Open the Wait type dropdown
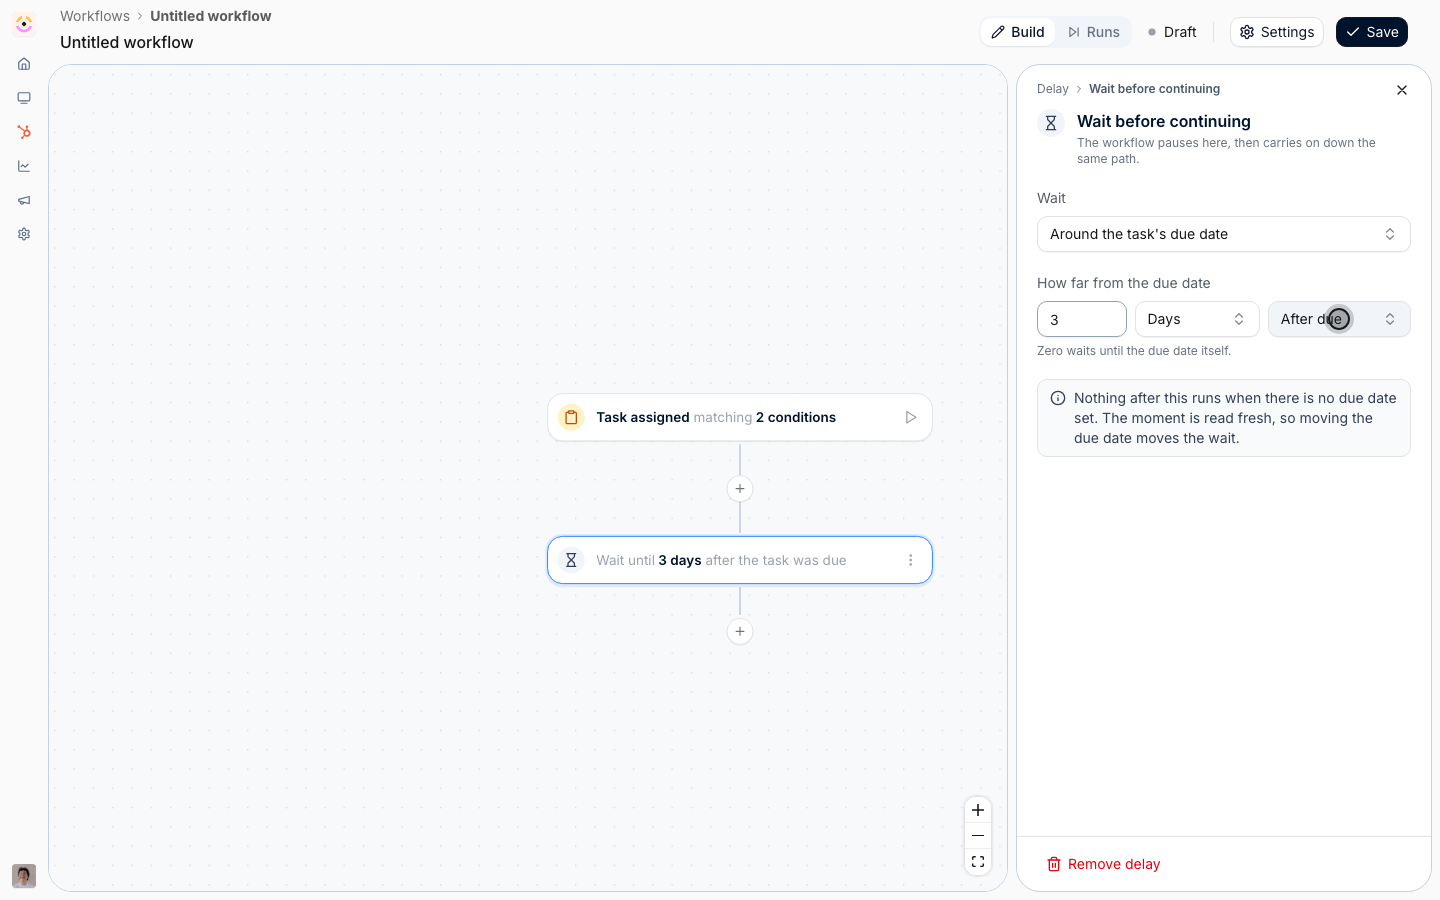This screenshot has width=1440, height=900. coord(1224,234)
